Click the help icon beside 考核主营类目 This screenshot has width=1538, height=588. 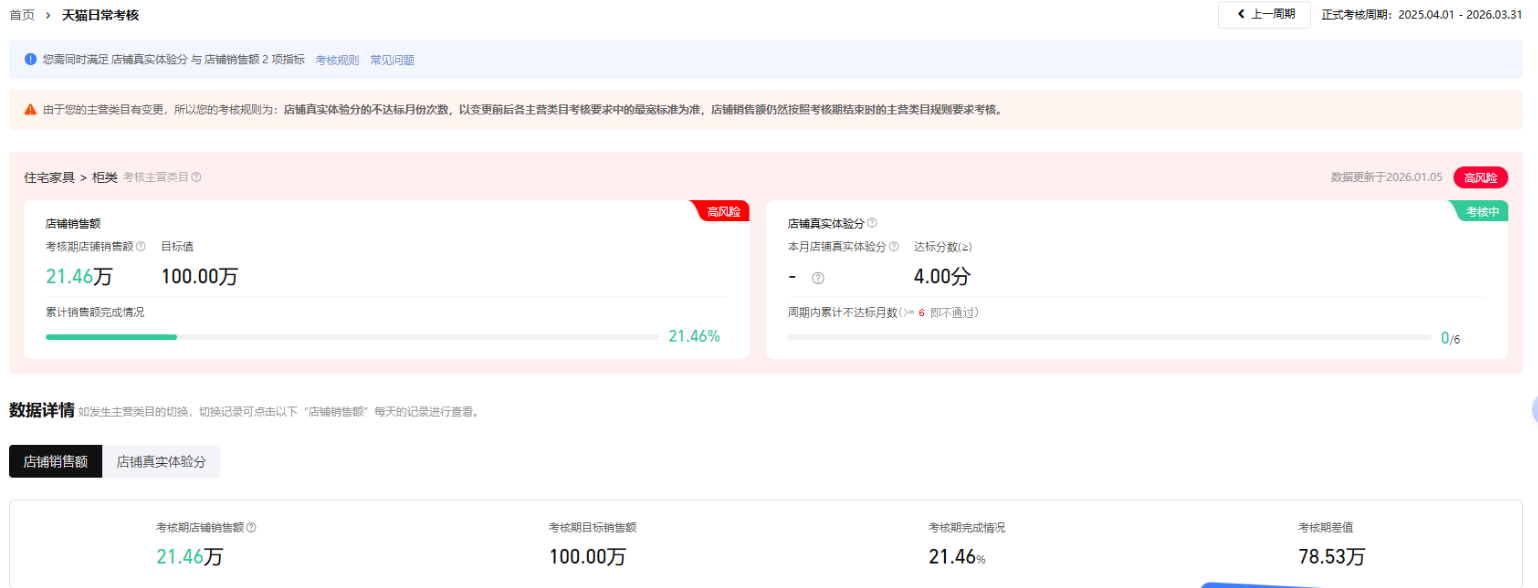[197, 177]
